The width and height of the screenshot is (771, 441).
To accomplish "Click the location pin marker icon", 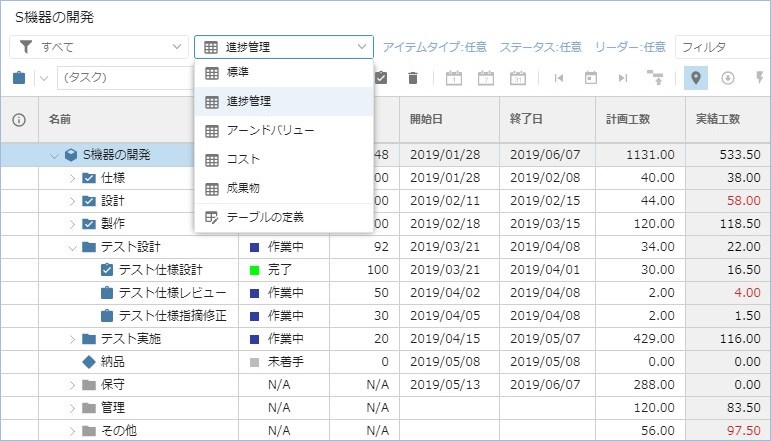I will 697,78.
